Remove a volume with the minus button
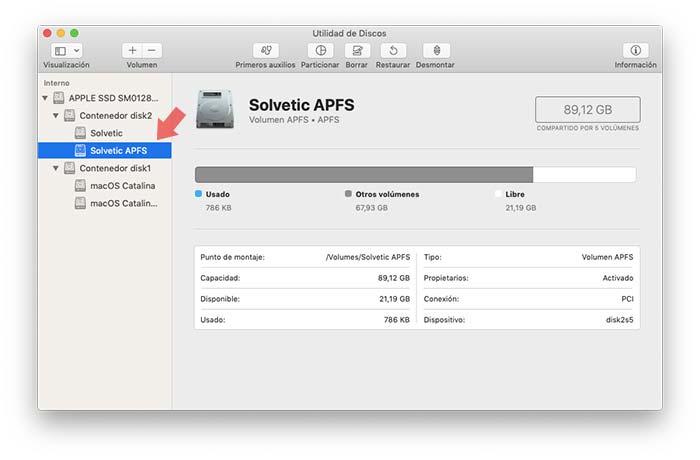Viewport: 700px width, 460px height. pos(152,50)
